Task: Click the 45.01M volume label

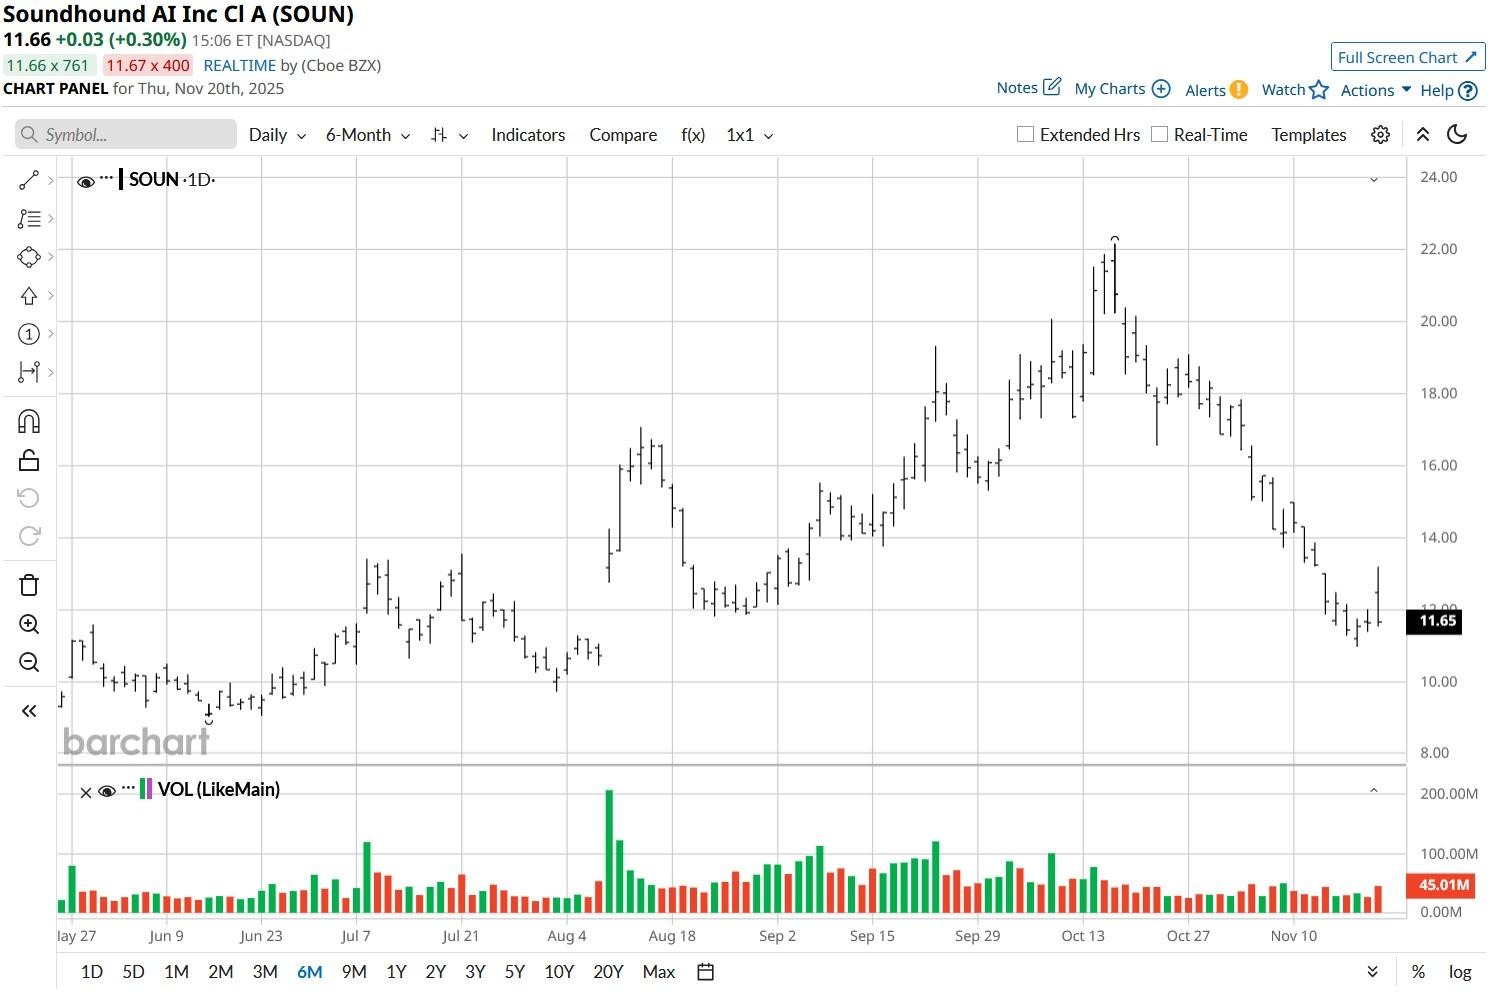Action: (1440, 885)
